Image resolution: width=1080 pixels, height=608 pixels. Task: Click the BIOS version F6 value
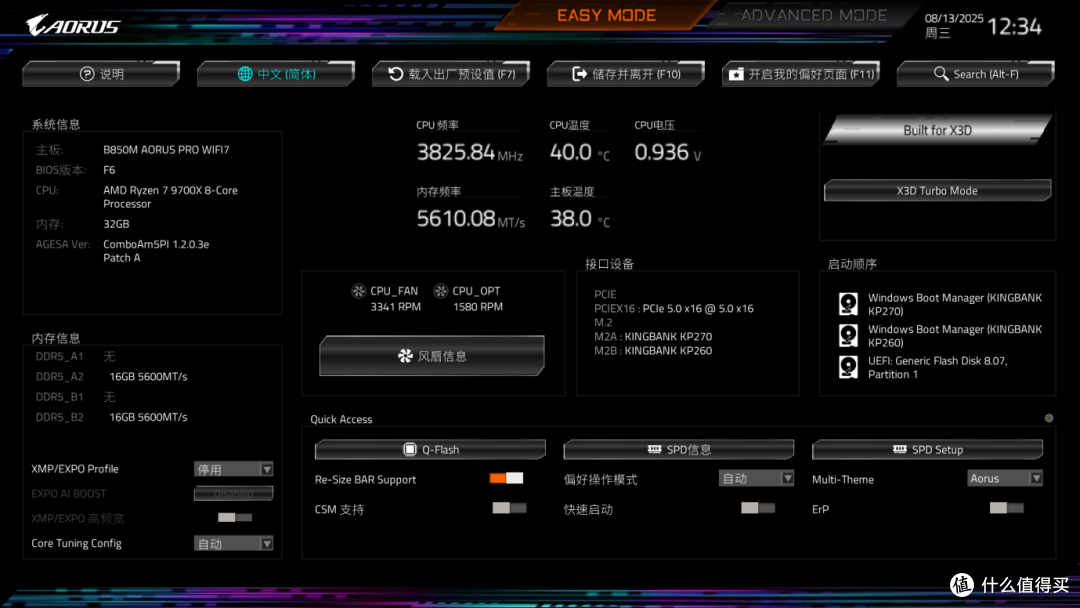click(109, 169)
